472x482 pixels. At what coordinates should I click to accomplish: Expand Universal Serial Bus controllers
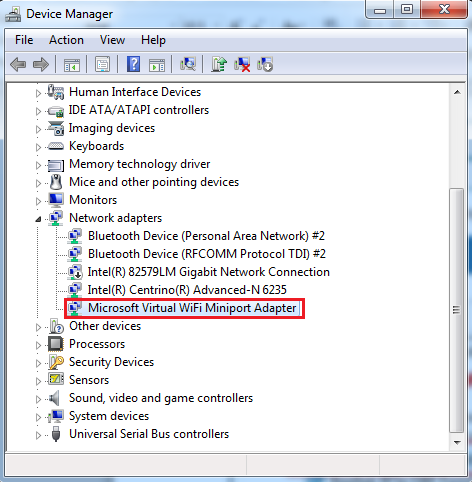(x=38, y=435)
